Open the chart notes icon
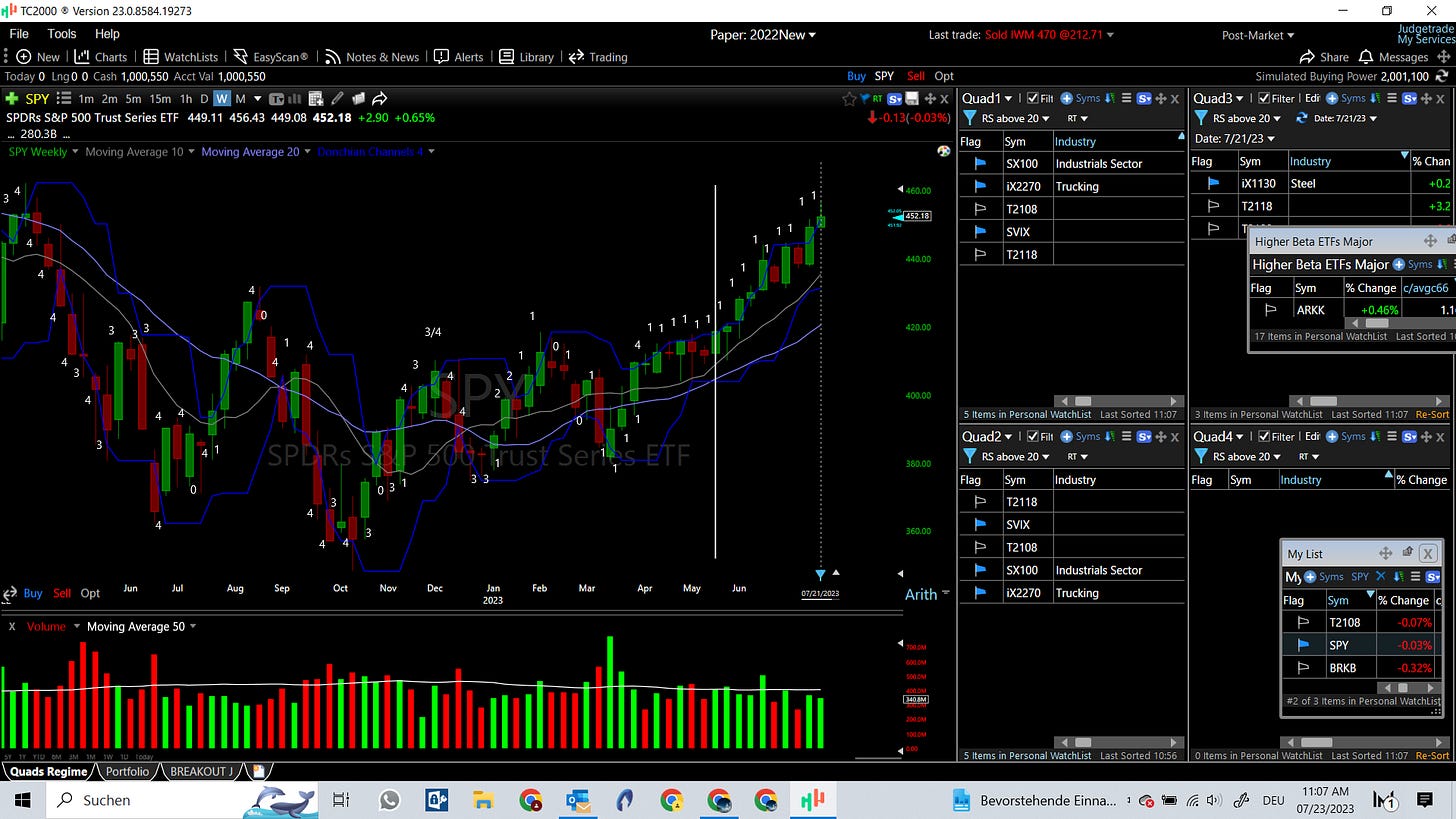This screenshot has height=819, width=1456. pos(358,98)
